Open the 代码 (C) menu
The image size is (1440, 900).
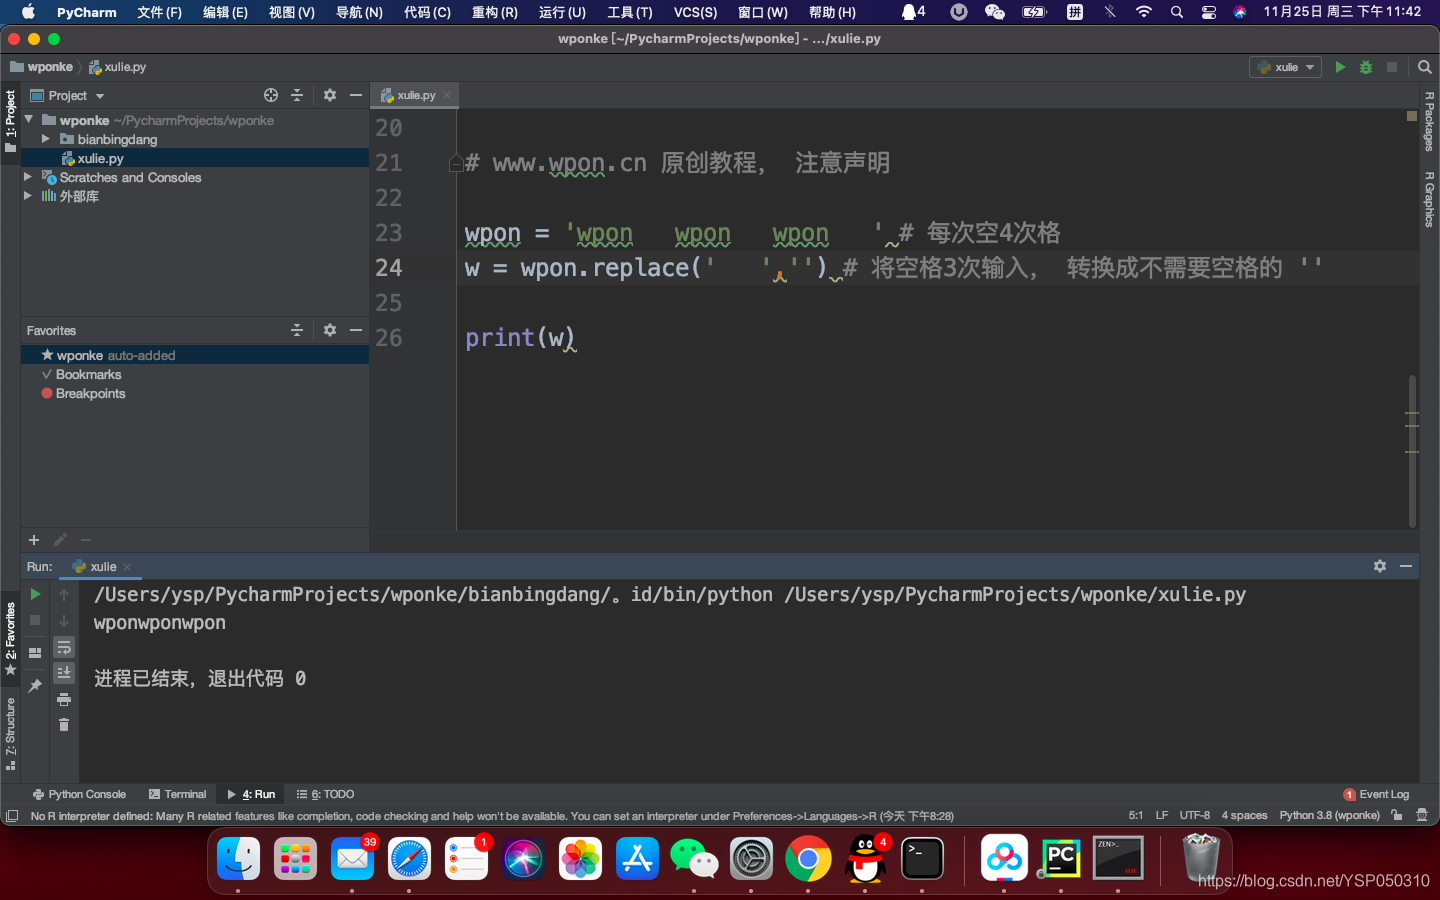(427, 12)
